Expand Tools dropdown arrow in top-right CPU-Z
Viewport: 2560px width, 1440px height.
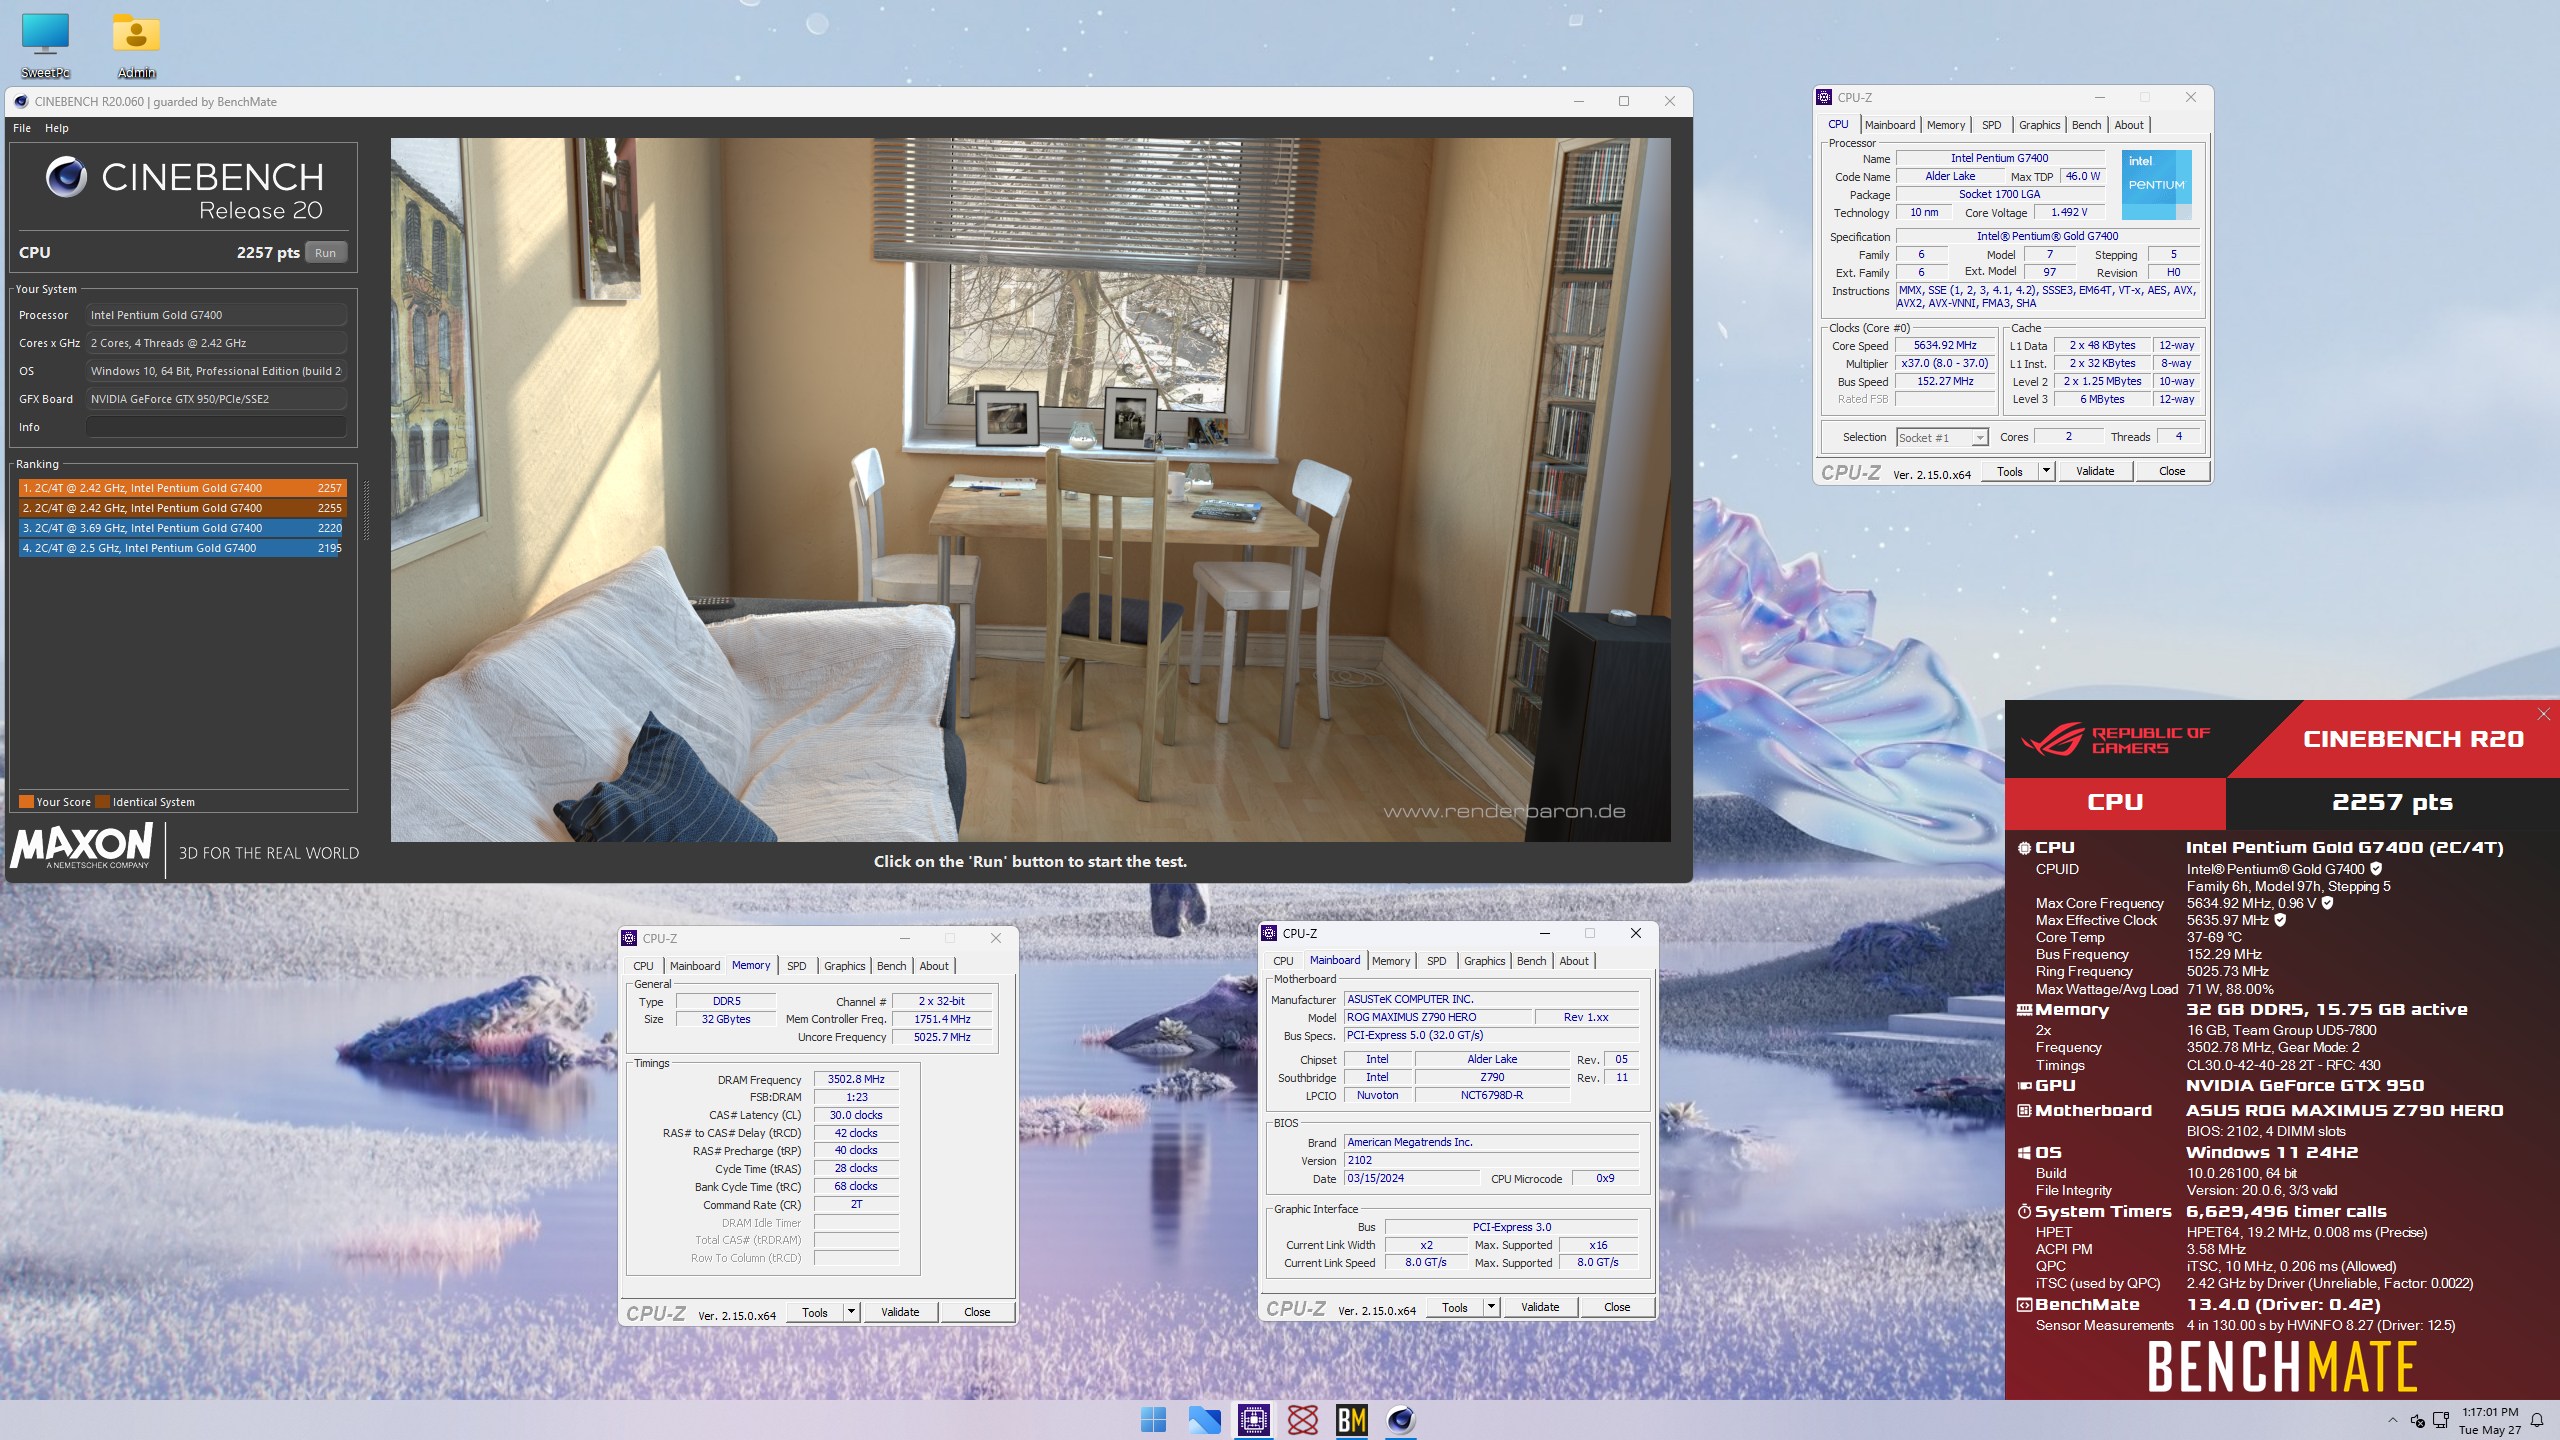2046,471
